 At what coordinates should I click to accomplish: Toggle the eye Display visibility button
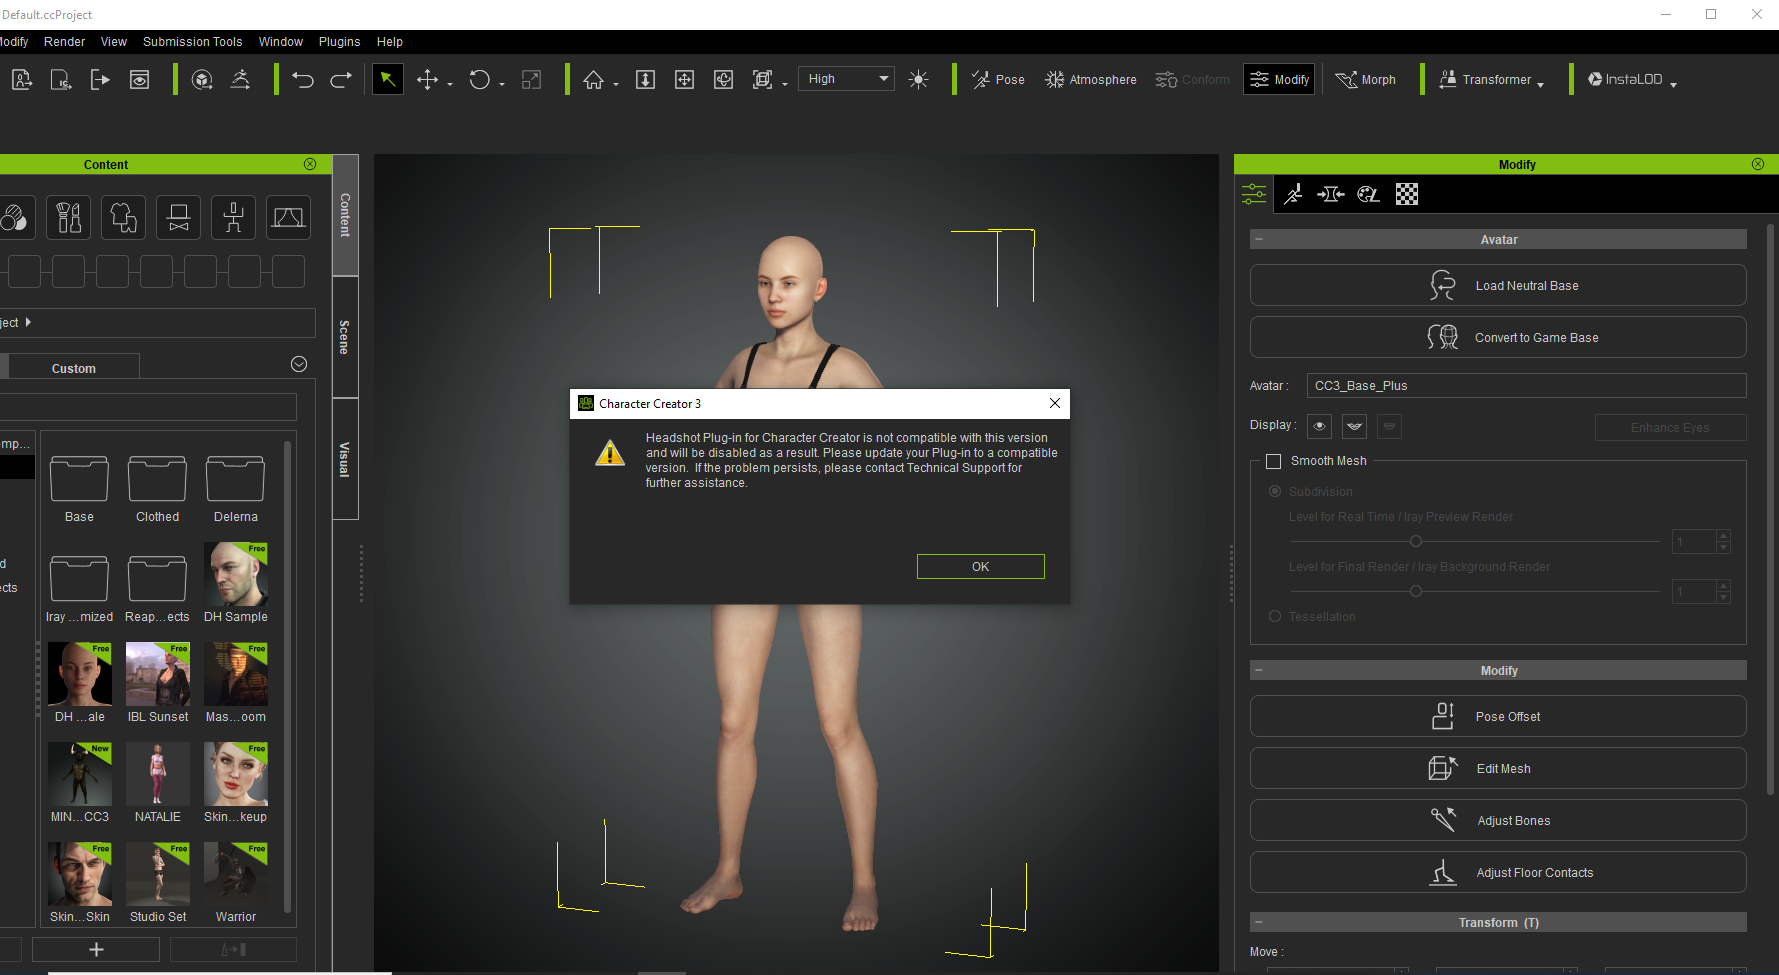coord(1320,427)
